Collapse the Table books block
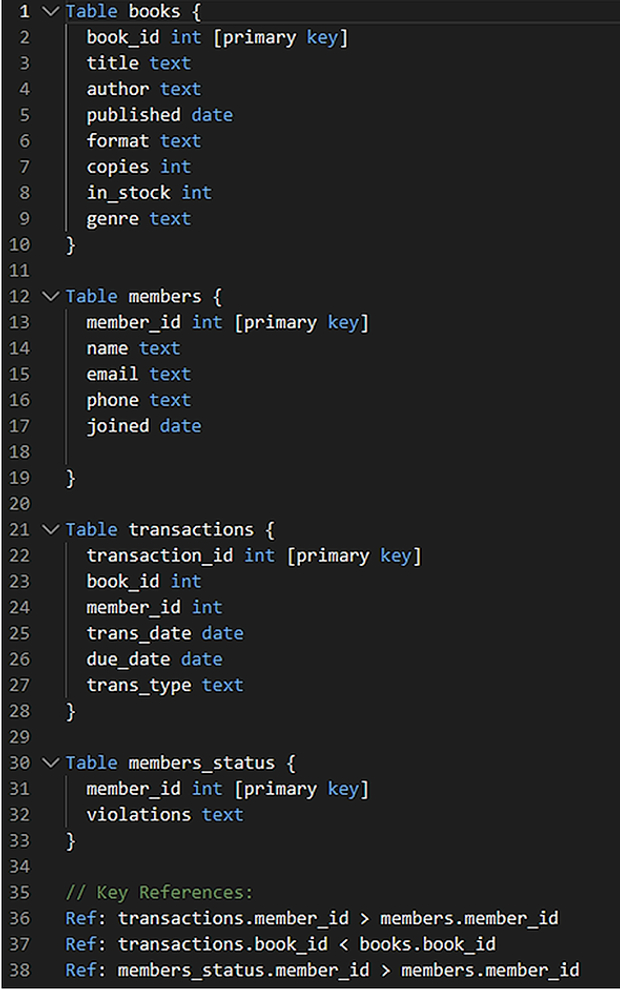The image size is (620, 989). click(x=51, y=12)
